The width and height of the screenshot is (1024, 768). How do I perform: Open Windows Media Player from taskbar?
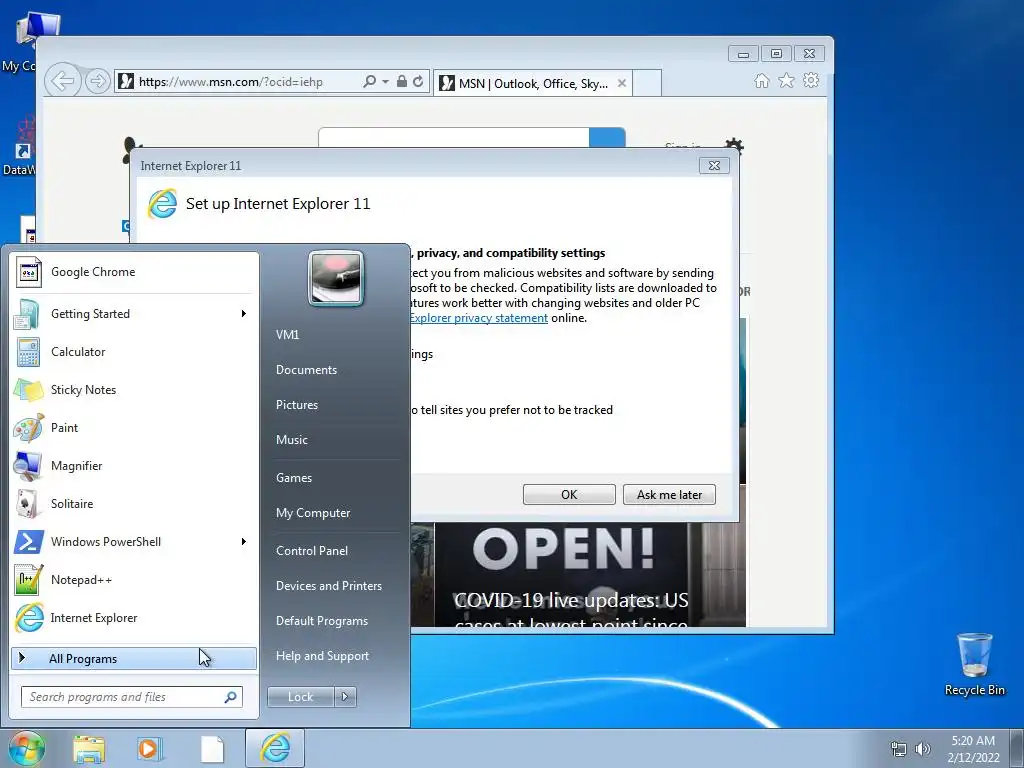[150, 749]
